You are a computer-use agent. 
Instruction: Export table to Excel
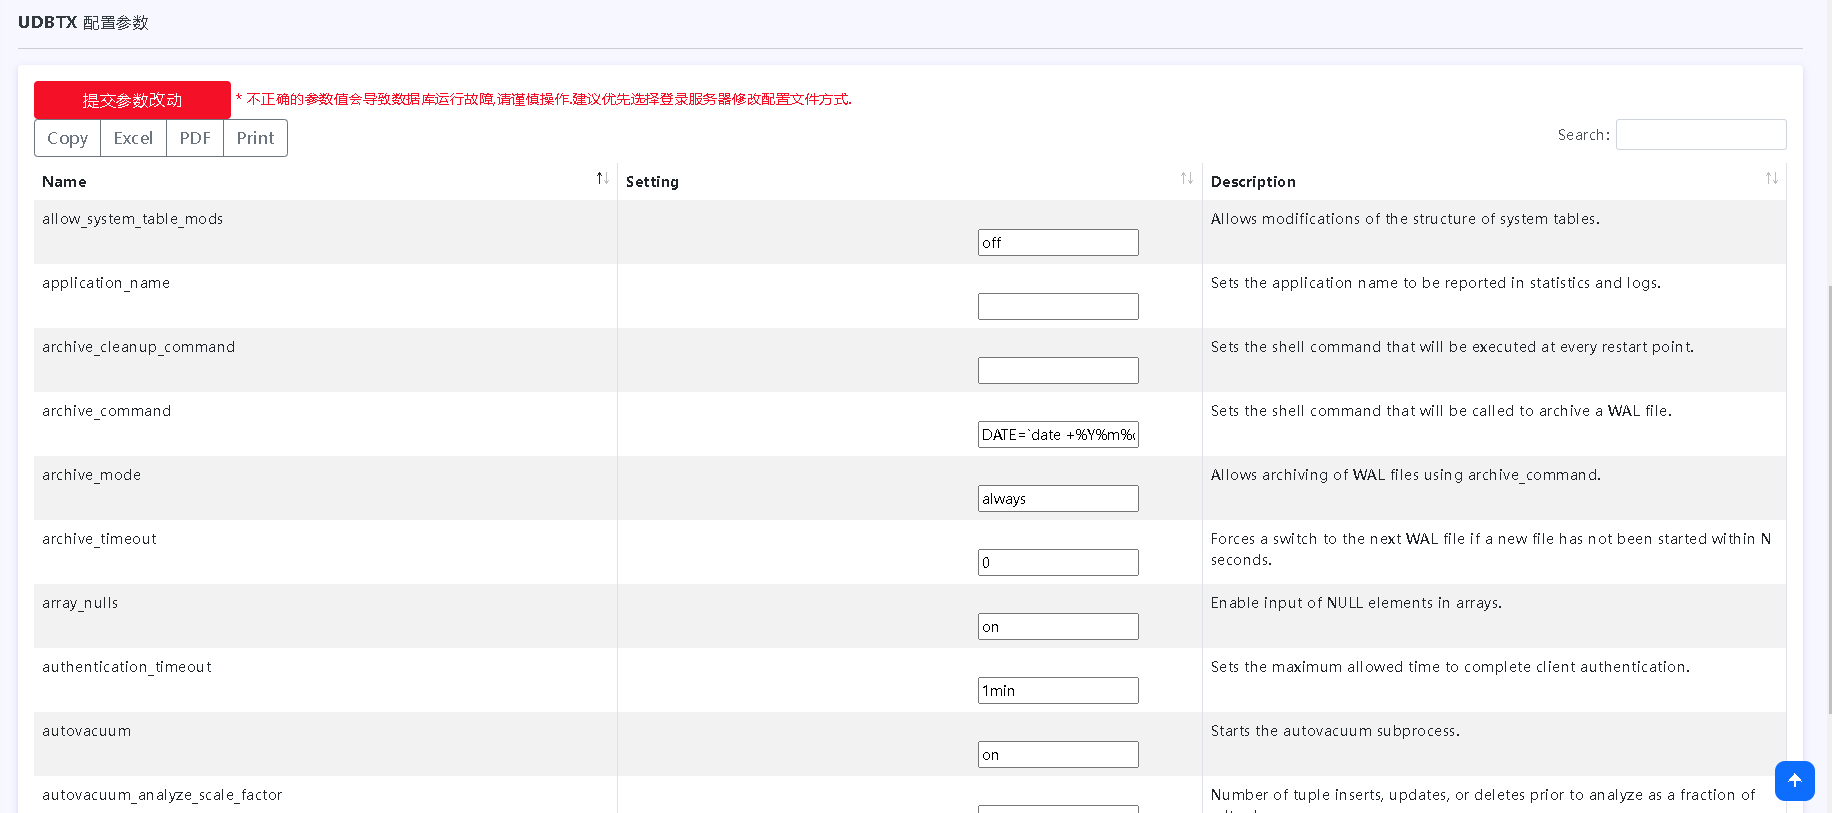click(133, 138)
